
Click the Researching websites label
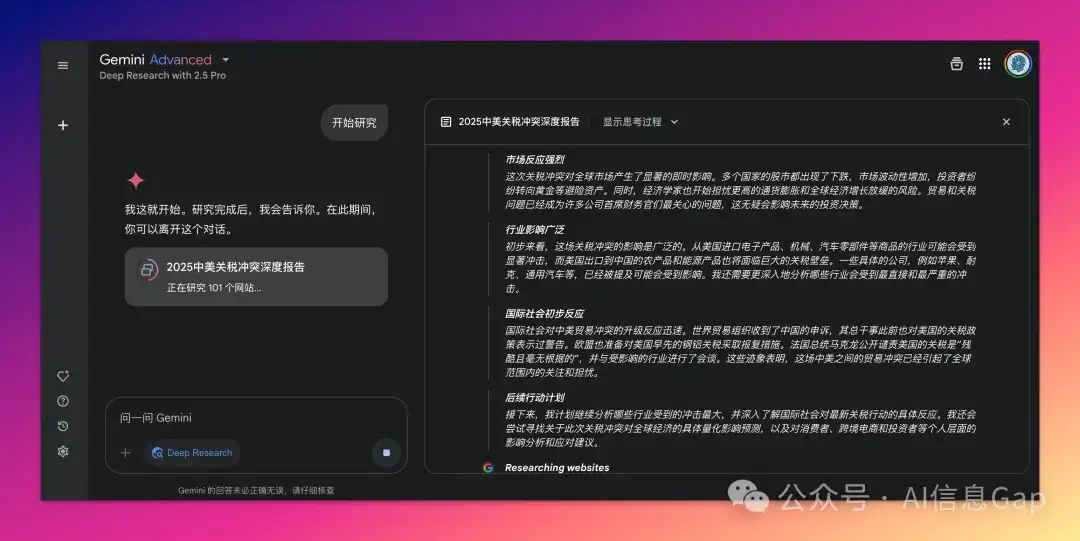pos(557,467)
